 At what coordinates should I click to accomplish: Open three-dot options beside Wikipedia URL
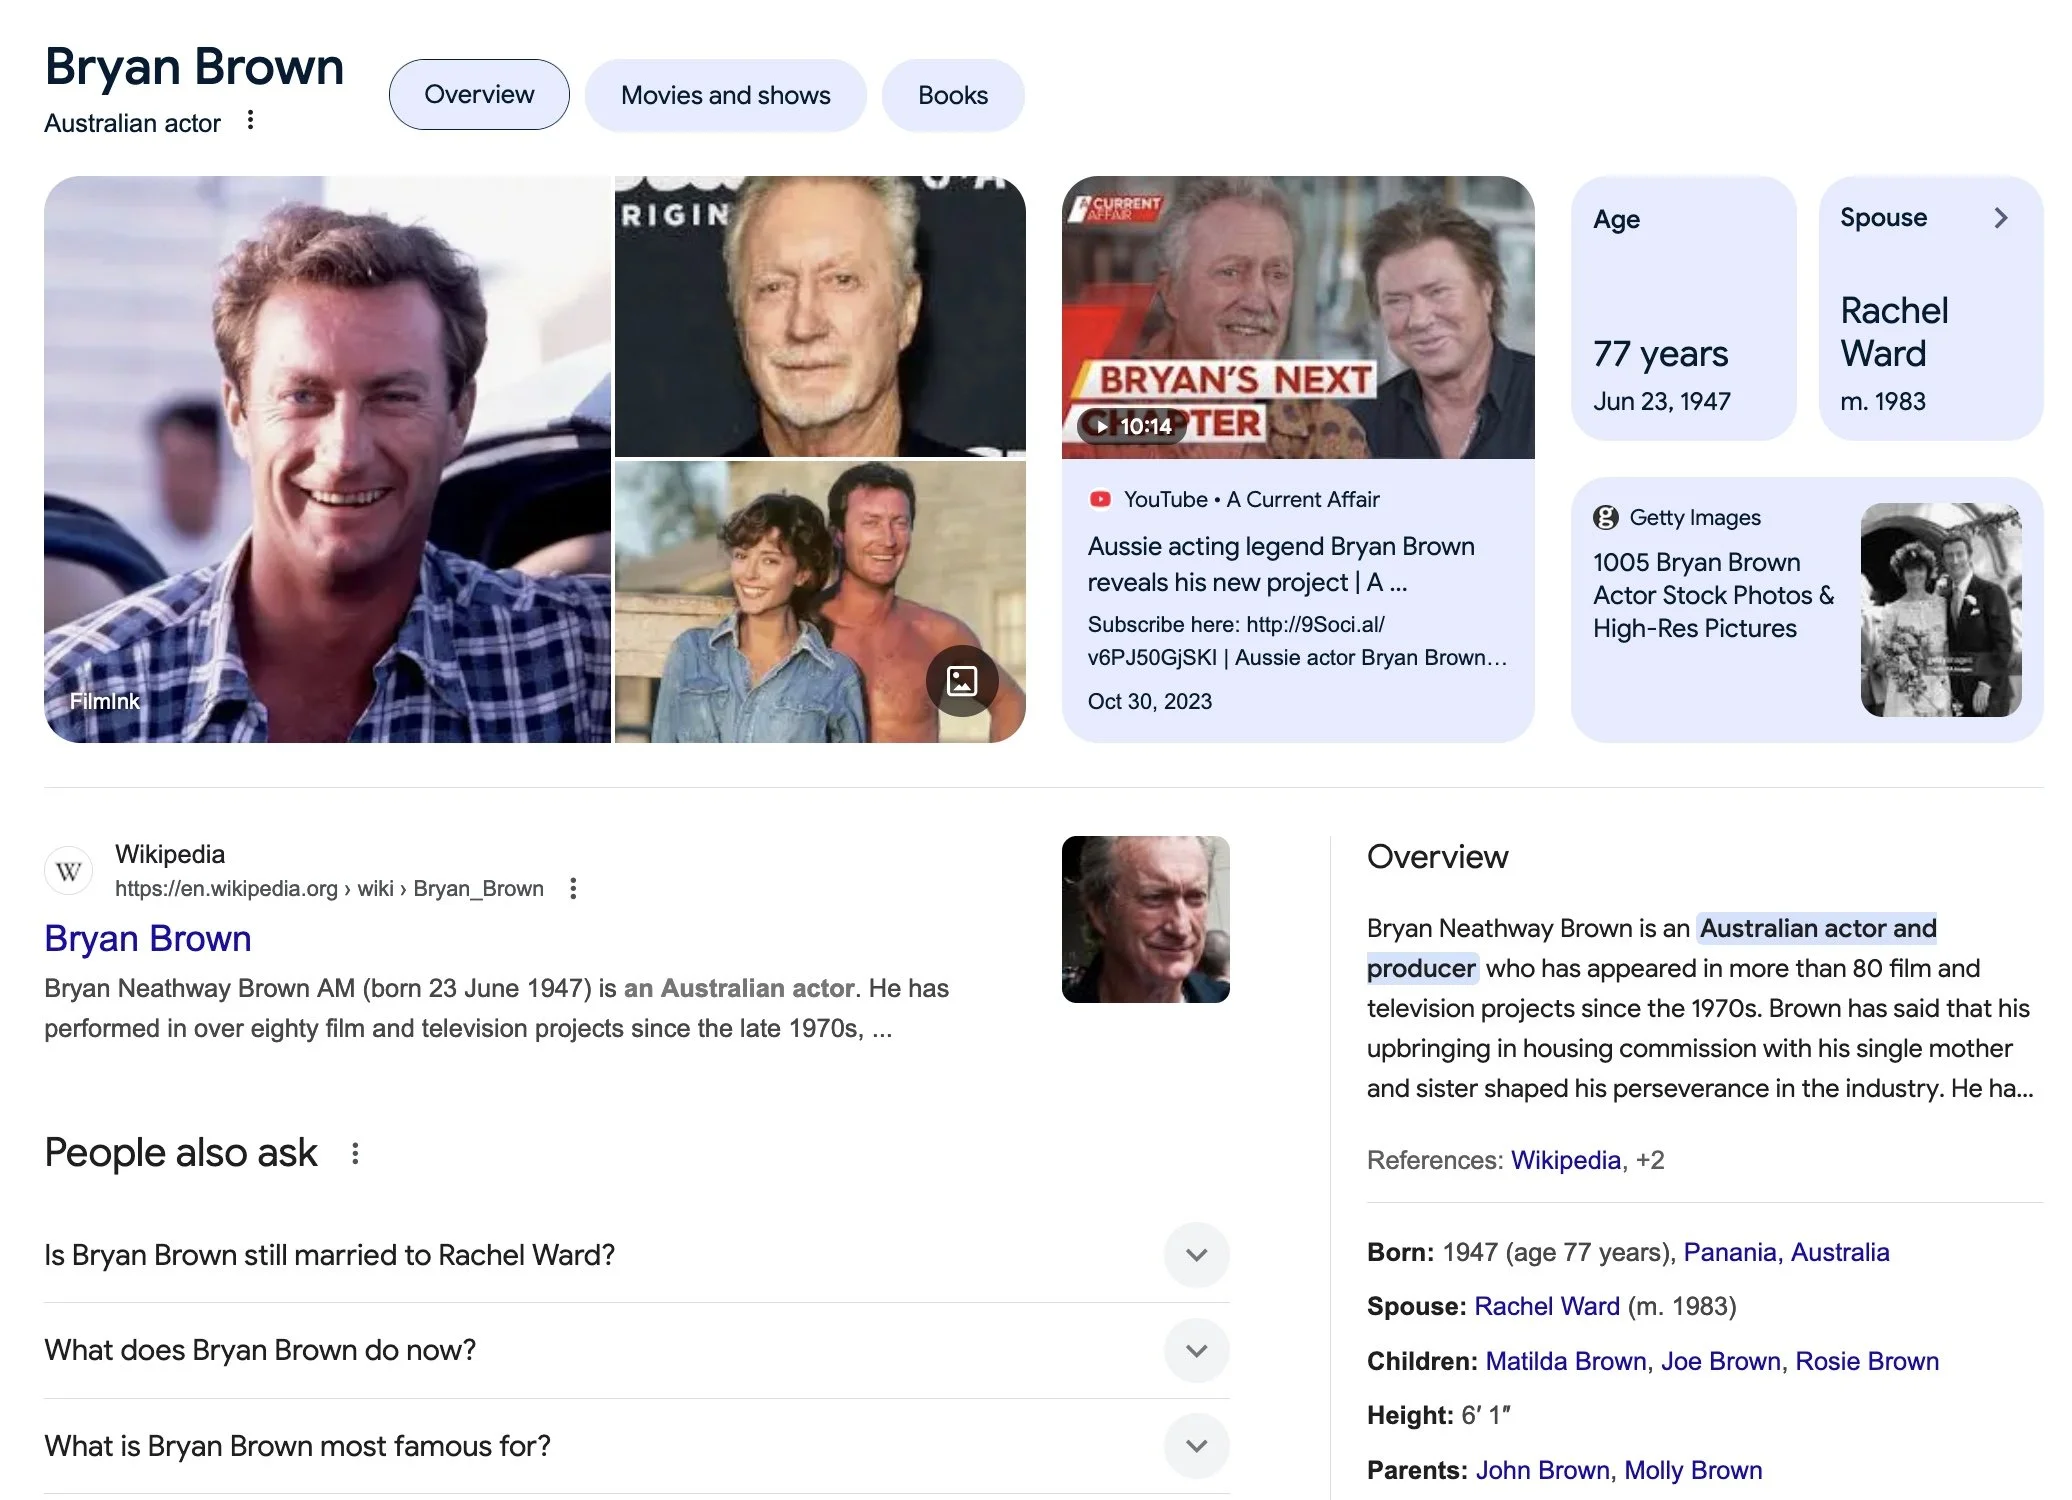coord(573,888)
